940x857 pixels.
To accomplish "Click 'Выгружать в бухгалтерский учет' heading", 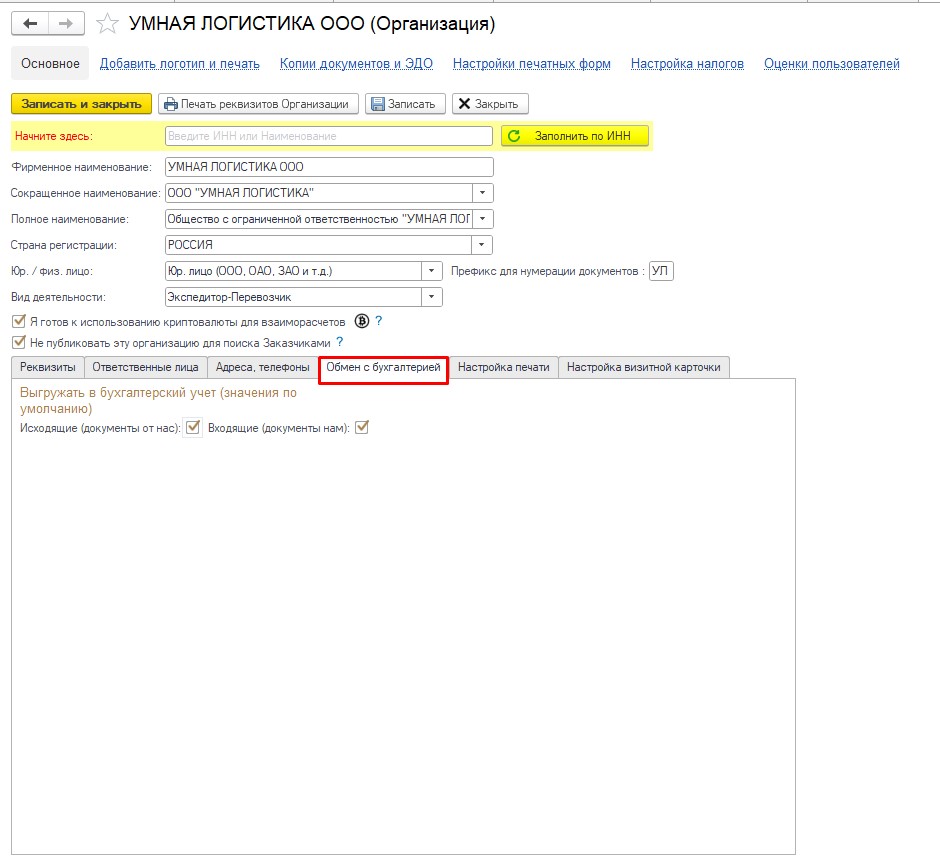I will point(158,400).
